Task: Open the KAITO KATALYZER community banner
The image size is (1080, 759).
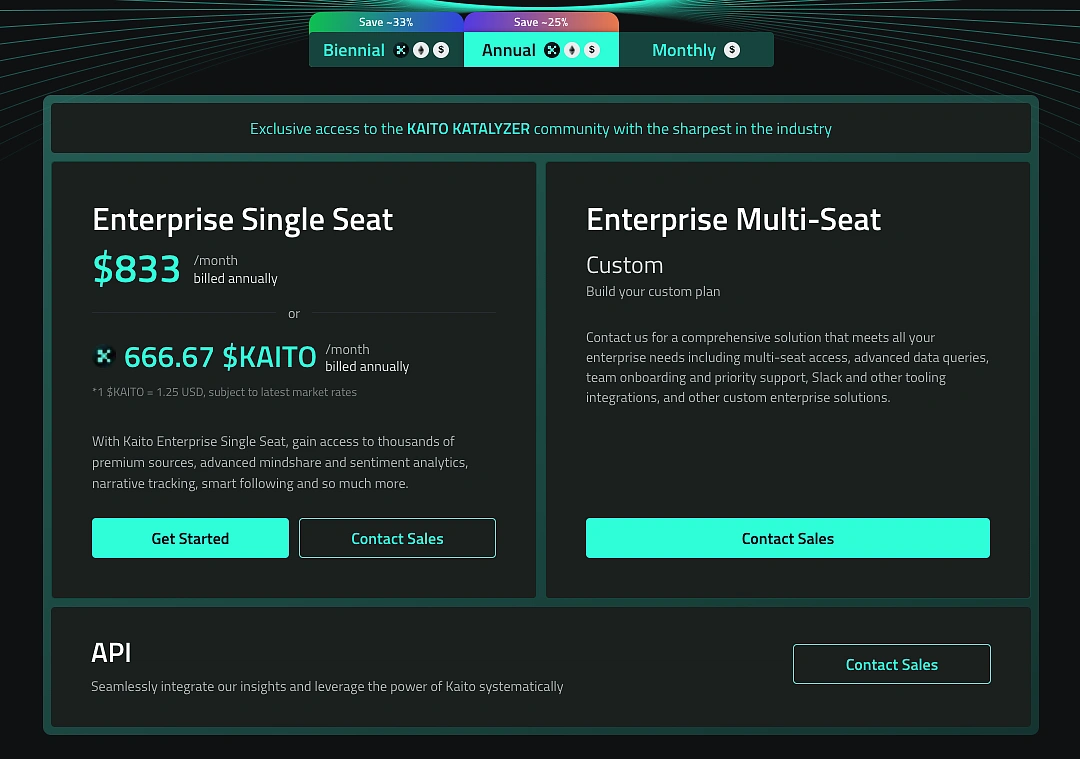Action: point(541,128)
